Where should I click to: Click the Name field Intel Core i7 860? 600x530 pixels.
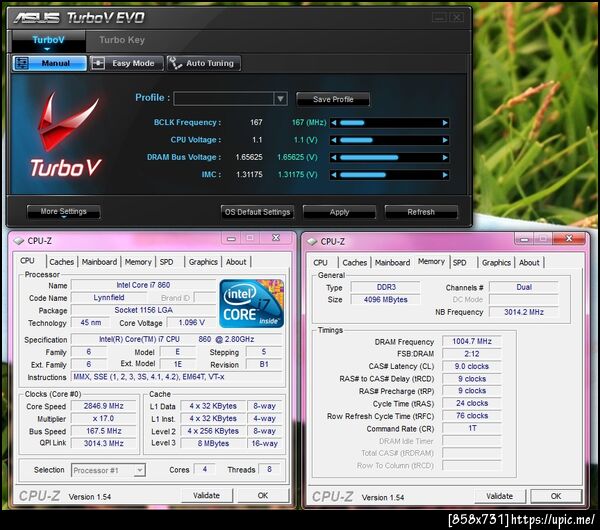(143, 285)
